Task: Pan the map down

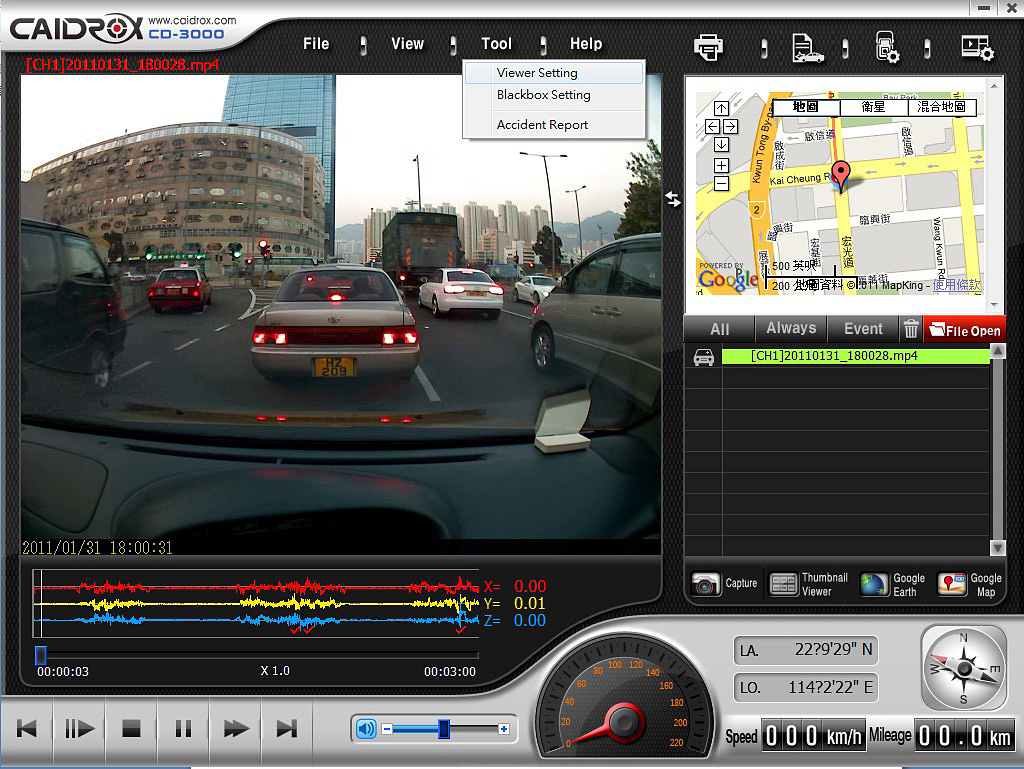Action: click(721, 145)
